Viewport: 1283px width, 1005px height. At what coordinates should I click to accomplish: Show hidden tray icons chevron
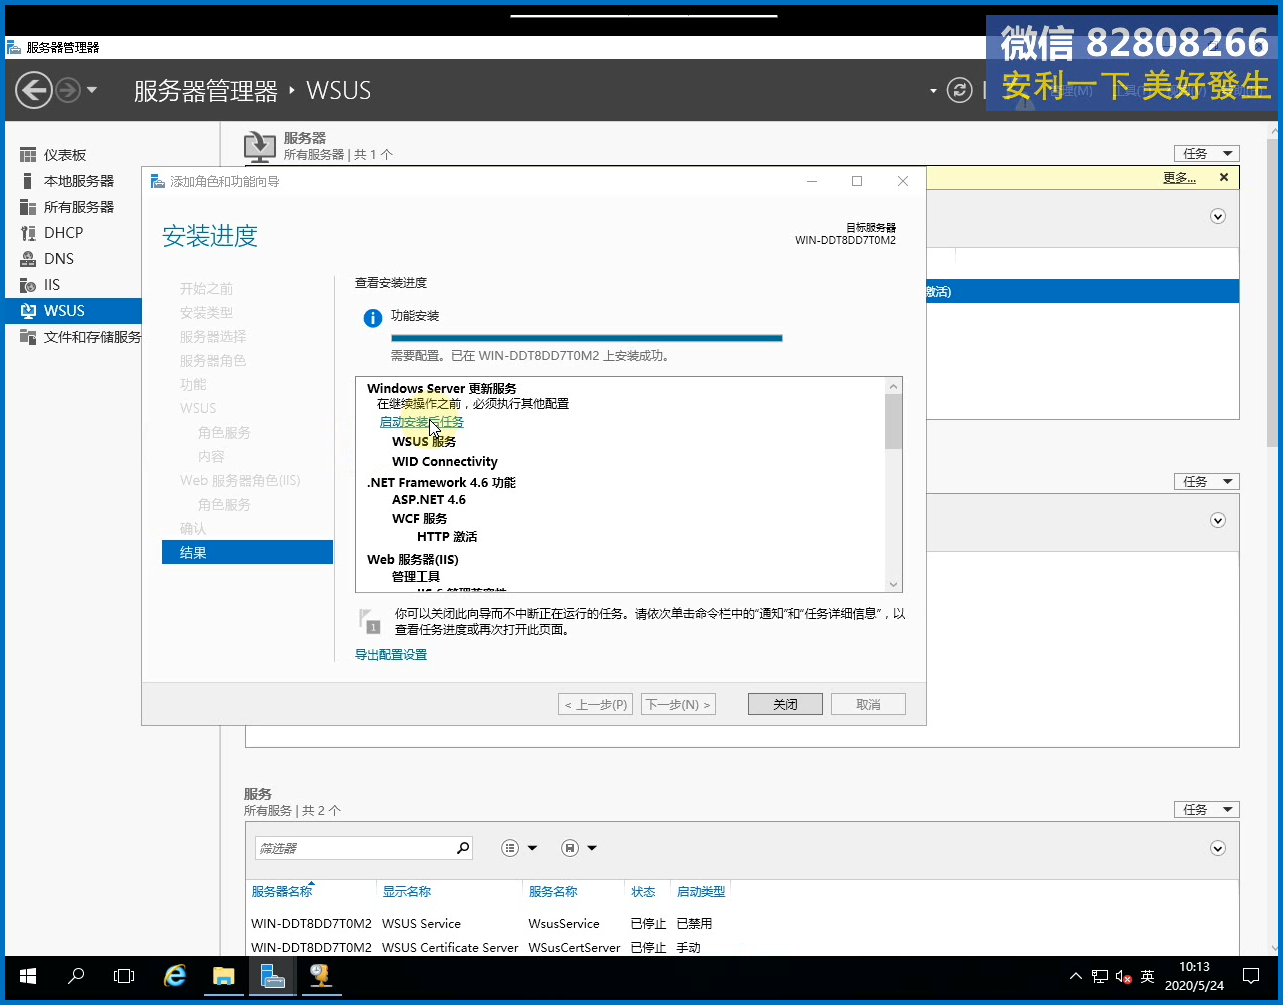point(1076,976)
